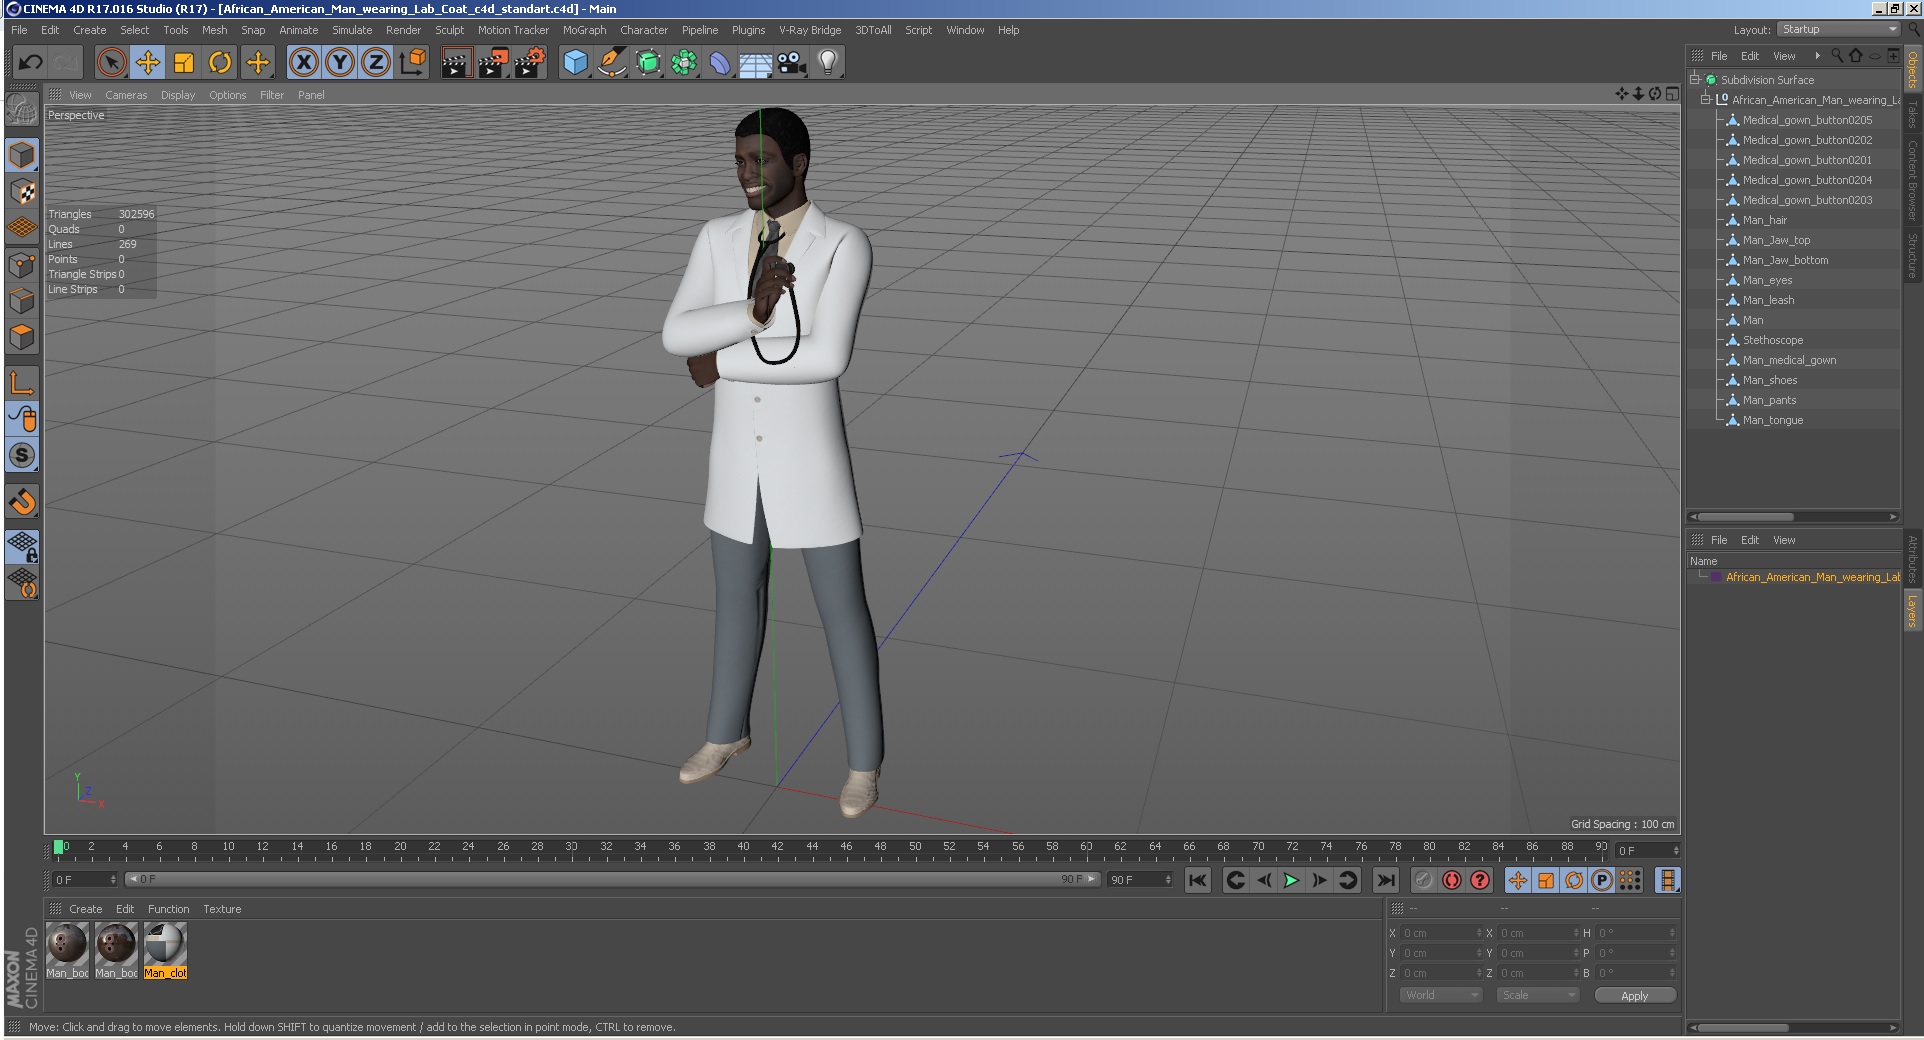Open Content Browser side tab
The height and width of the screenshot is (1040, 1924).
(1912, 180)
